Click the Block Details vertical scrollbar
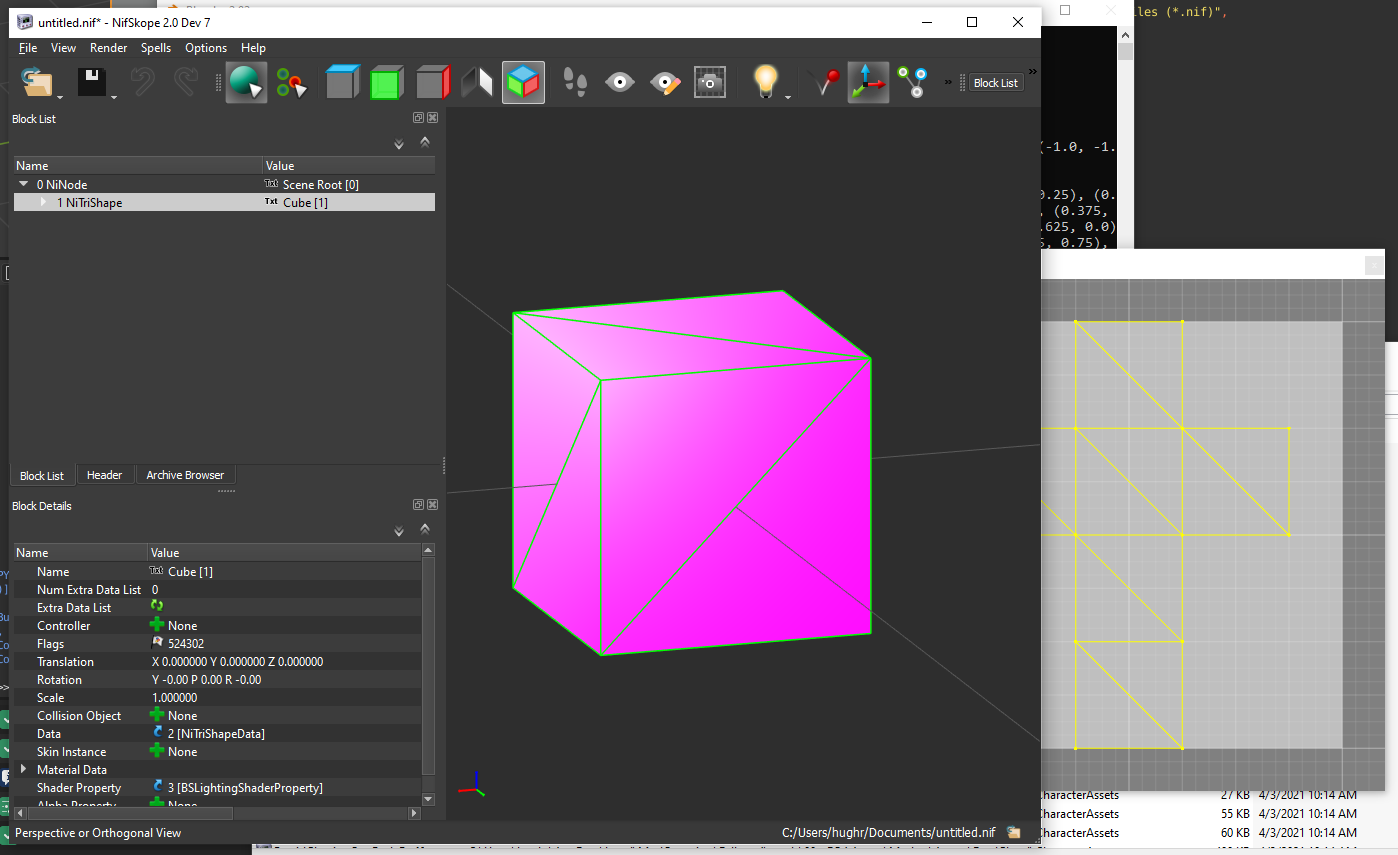This screenshot has width=1398, height=855. [x=429, y=672]
